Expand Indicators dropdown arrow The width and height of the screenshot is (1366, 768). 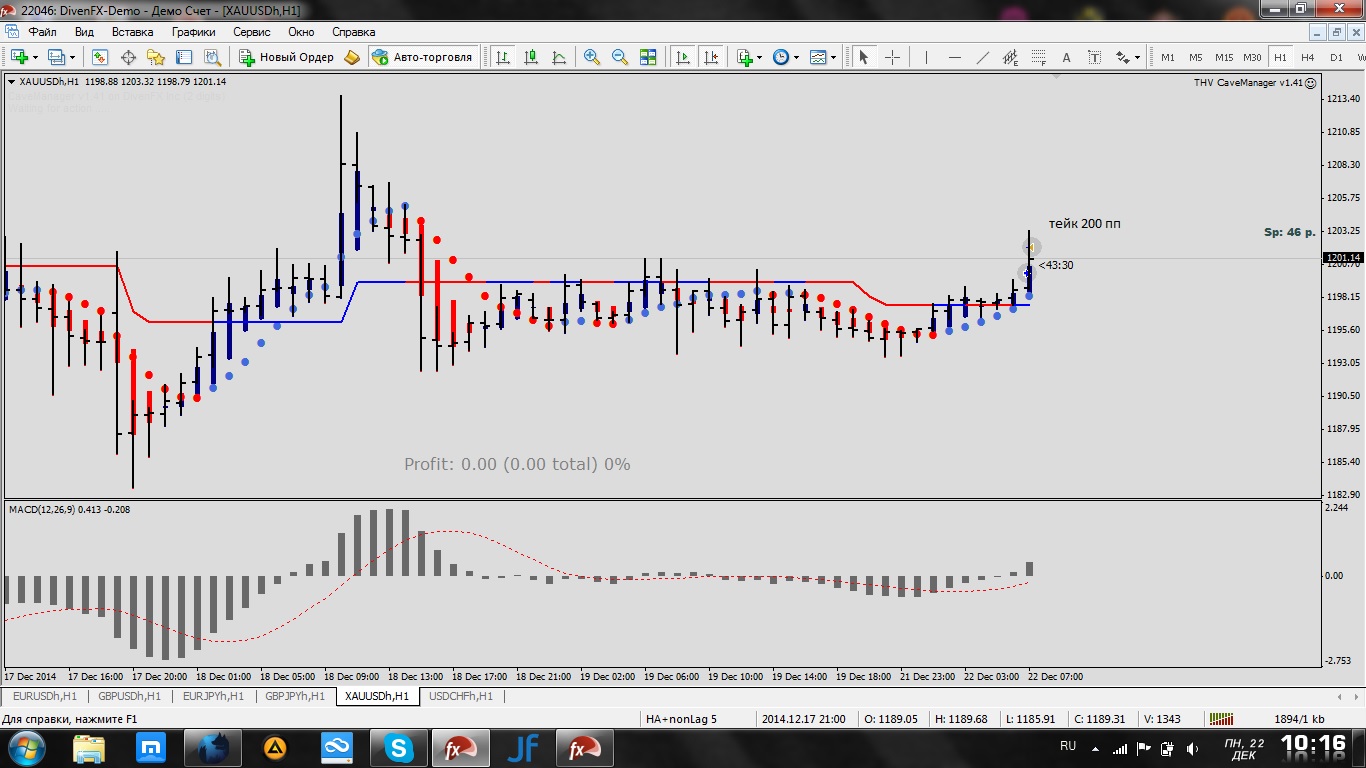[x=759, y=58]
